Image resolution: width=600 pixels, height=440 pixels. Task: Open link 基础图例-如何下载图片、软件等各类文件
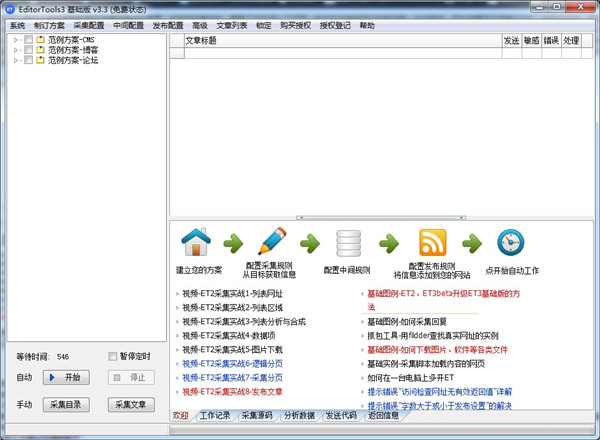(437, 350)
